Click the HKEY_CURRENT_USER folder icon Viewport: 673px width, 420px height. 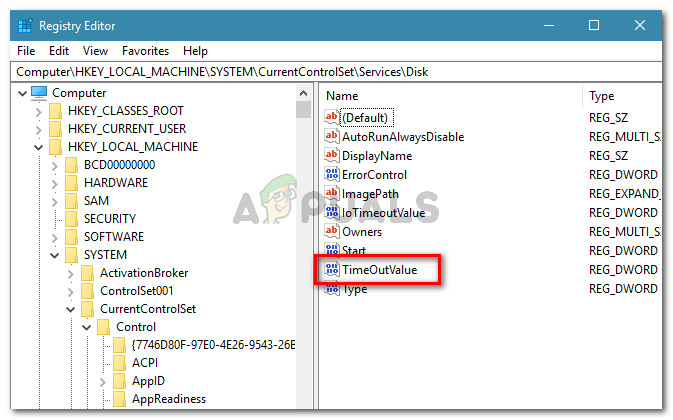tap(56, 129)
